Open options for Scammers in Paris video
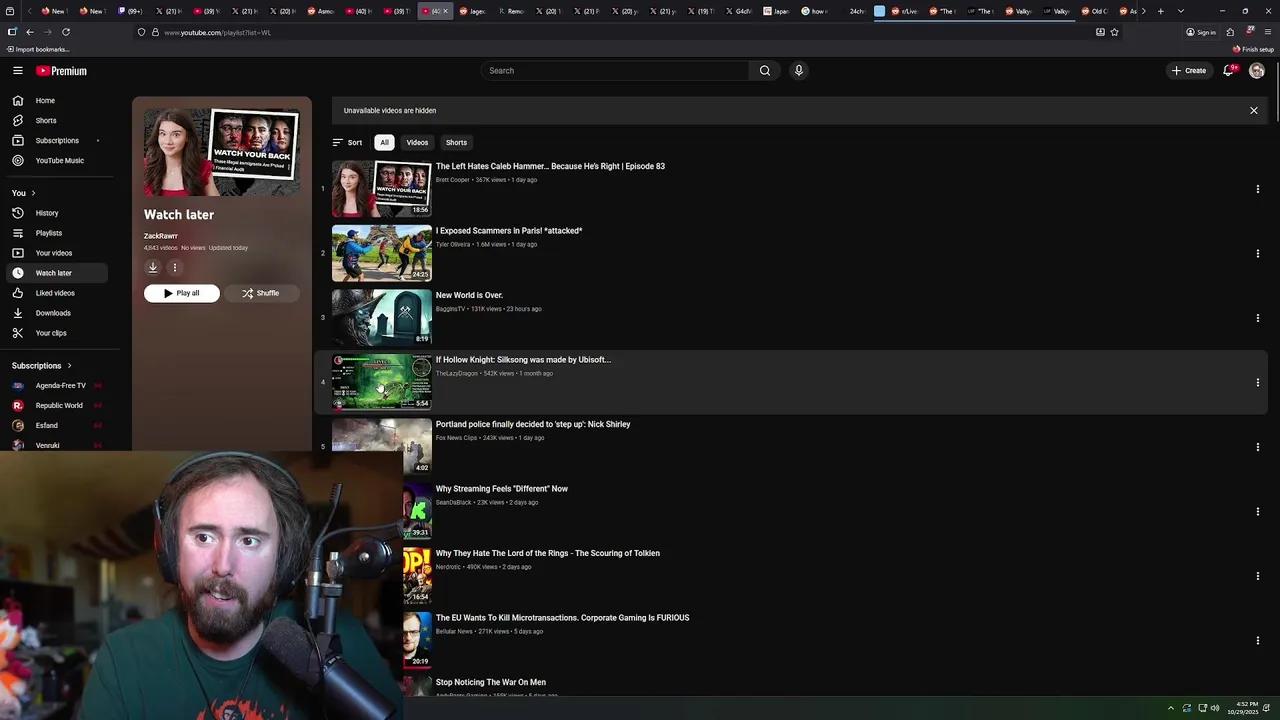 [x=1257, y=253]
